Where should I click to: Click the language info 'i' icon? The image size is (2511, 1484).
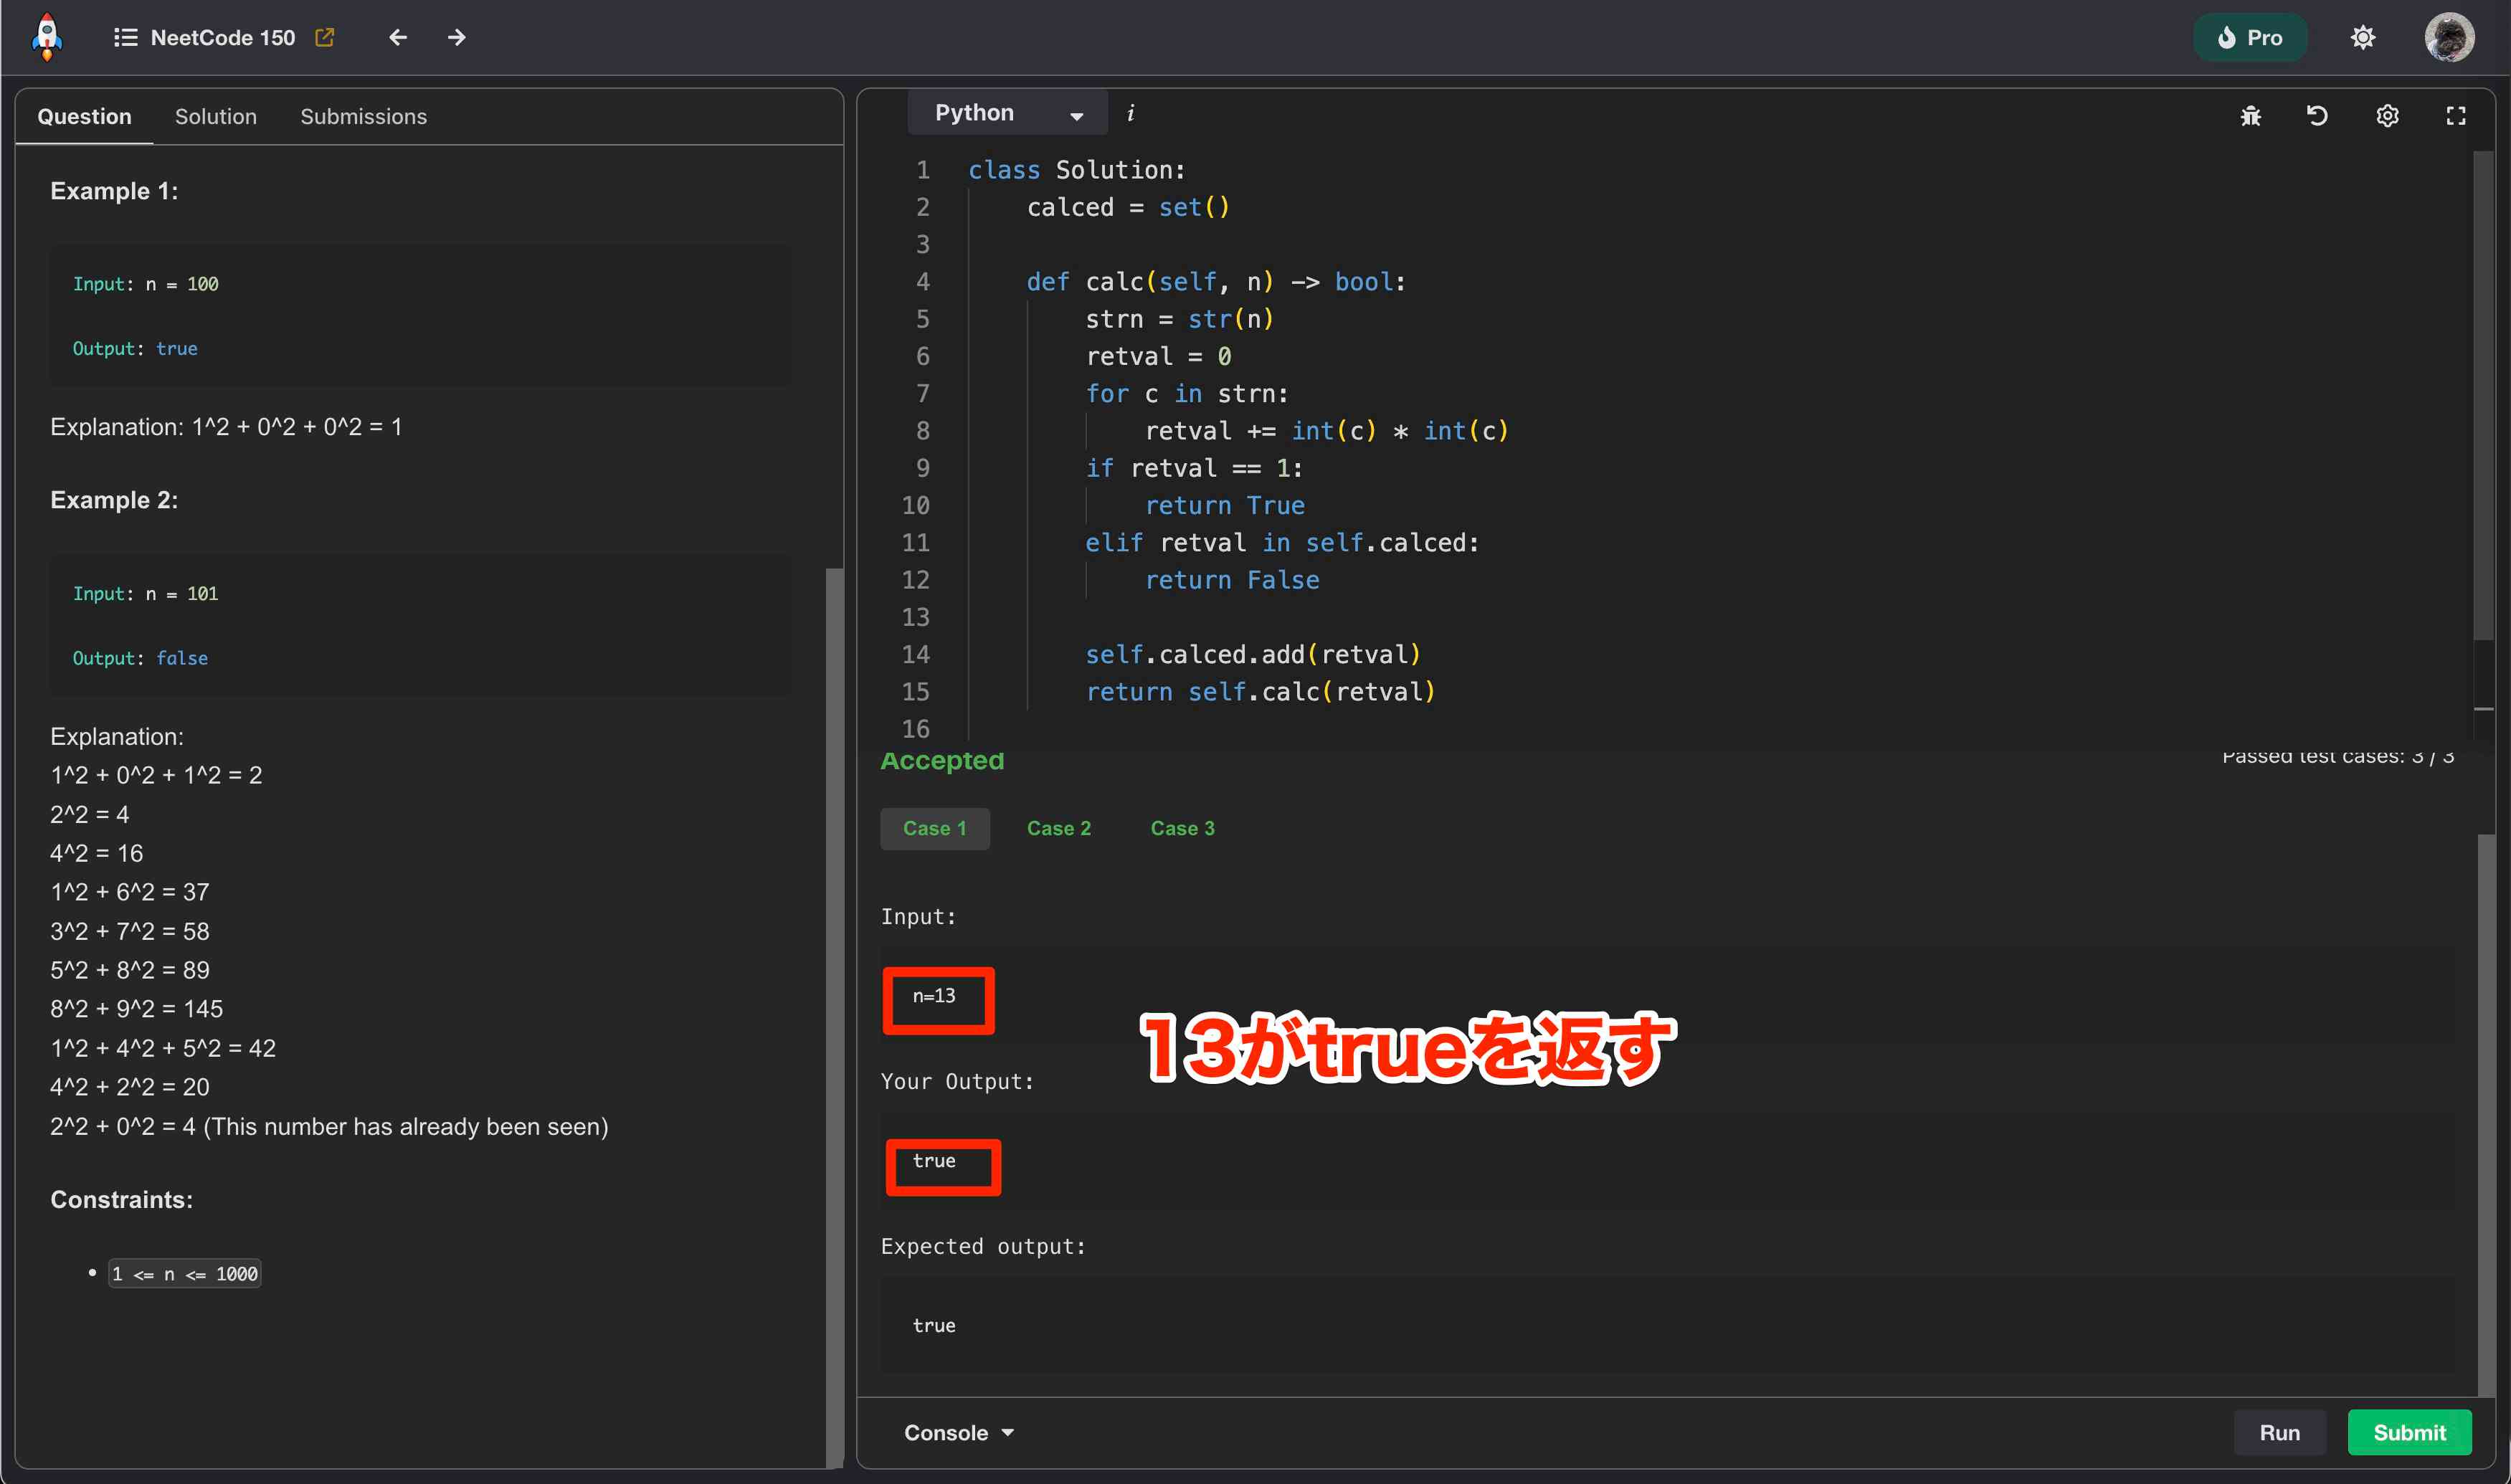point(1130,113)
